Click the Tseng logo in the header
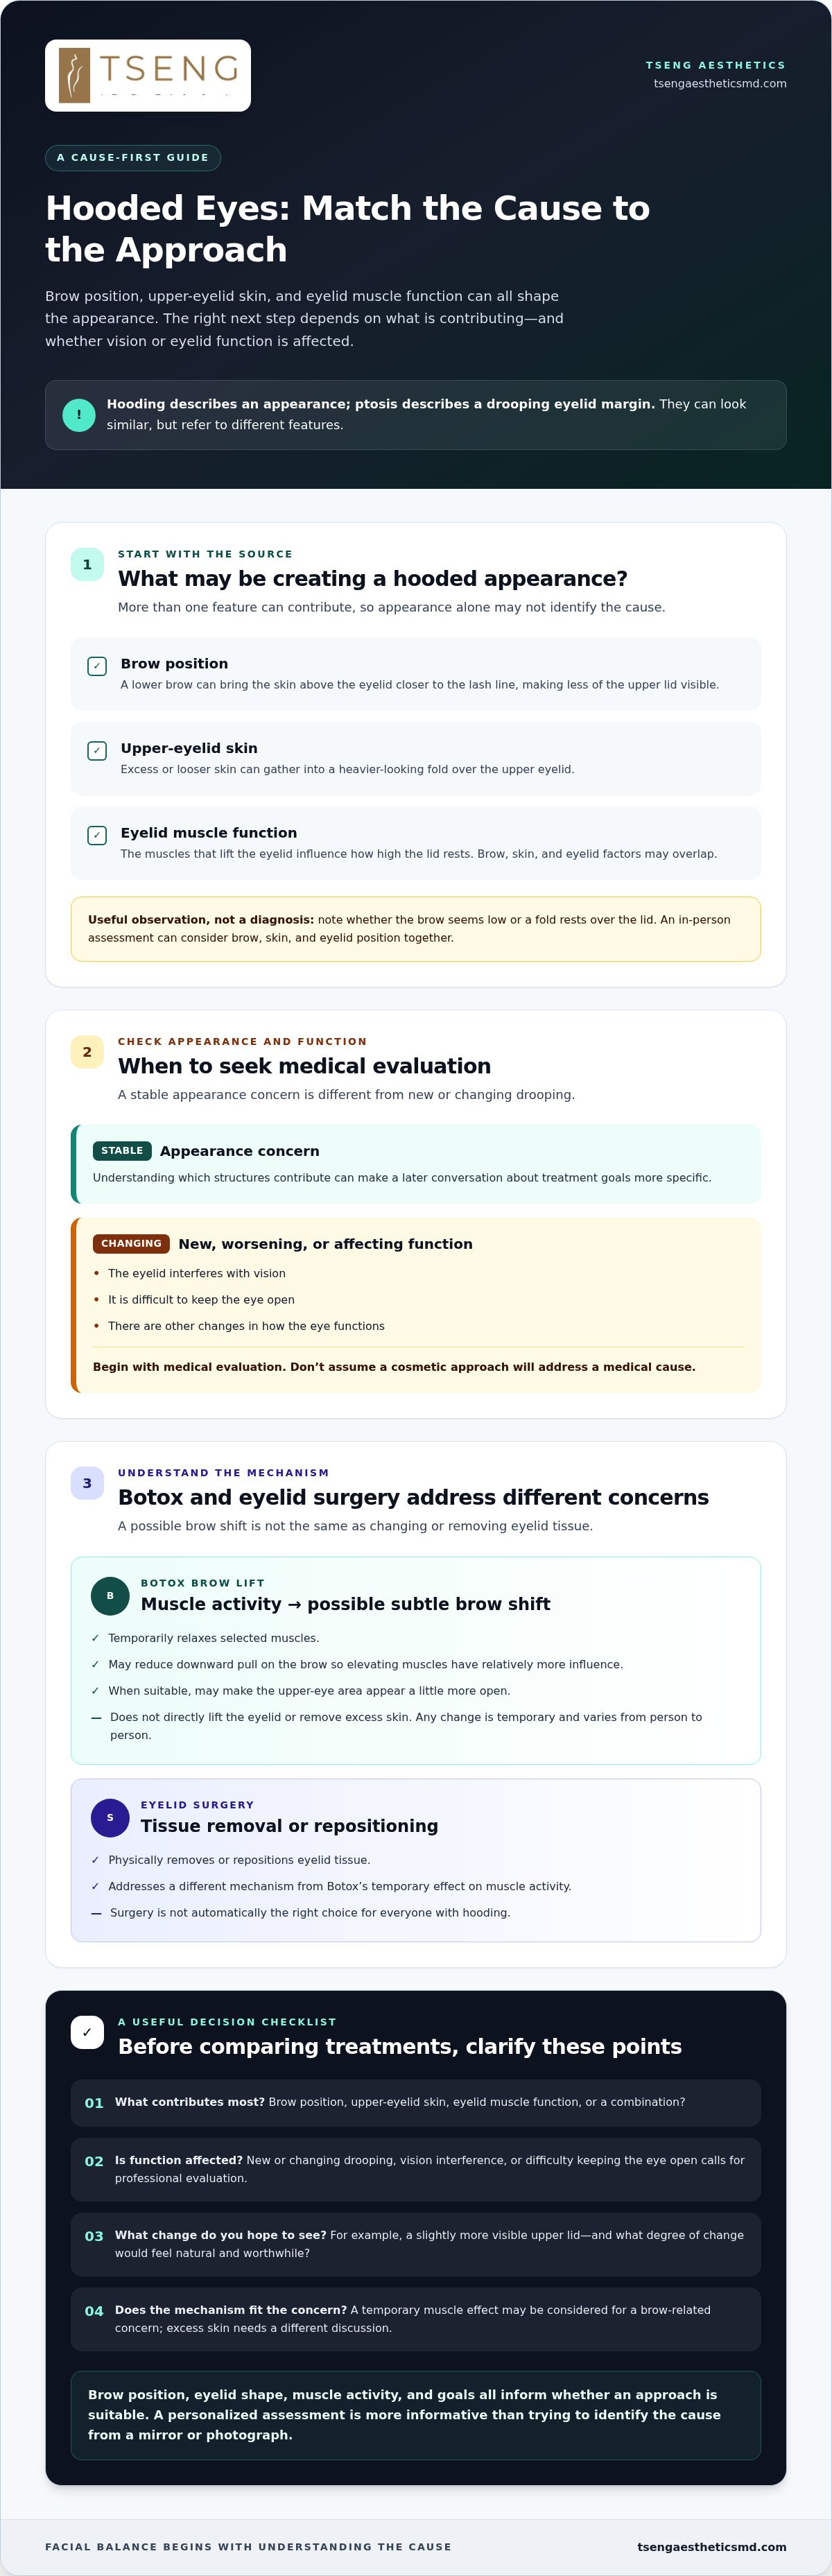832x2576 pixels. pos(148,76)
